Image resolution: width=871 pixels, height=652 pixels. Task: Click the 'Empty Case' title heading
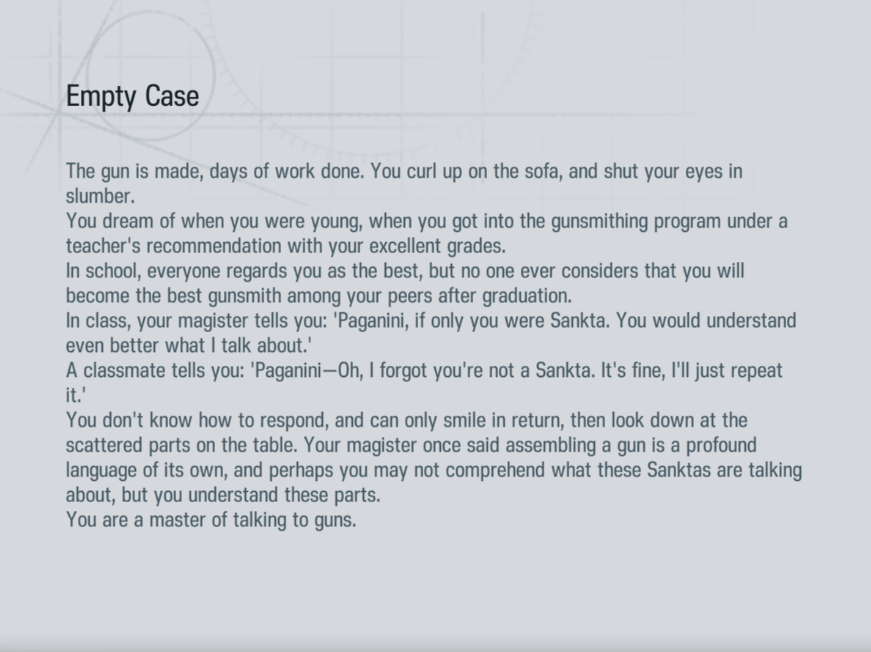(132, 97)
